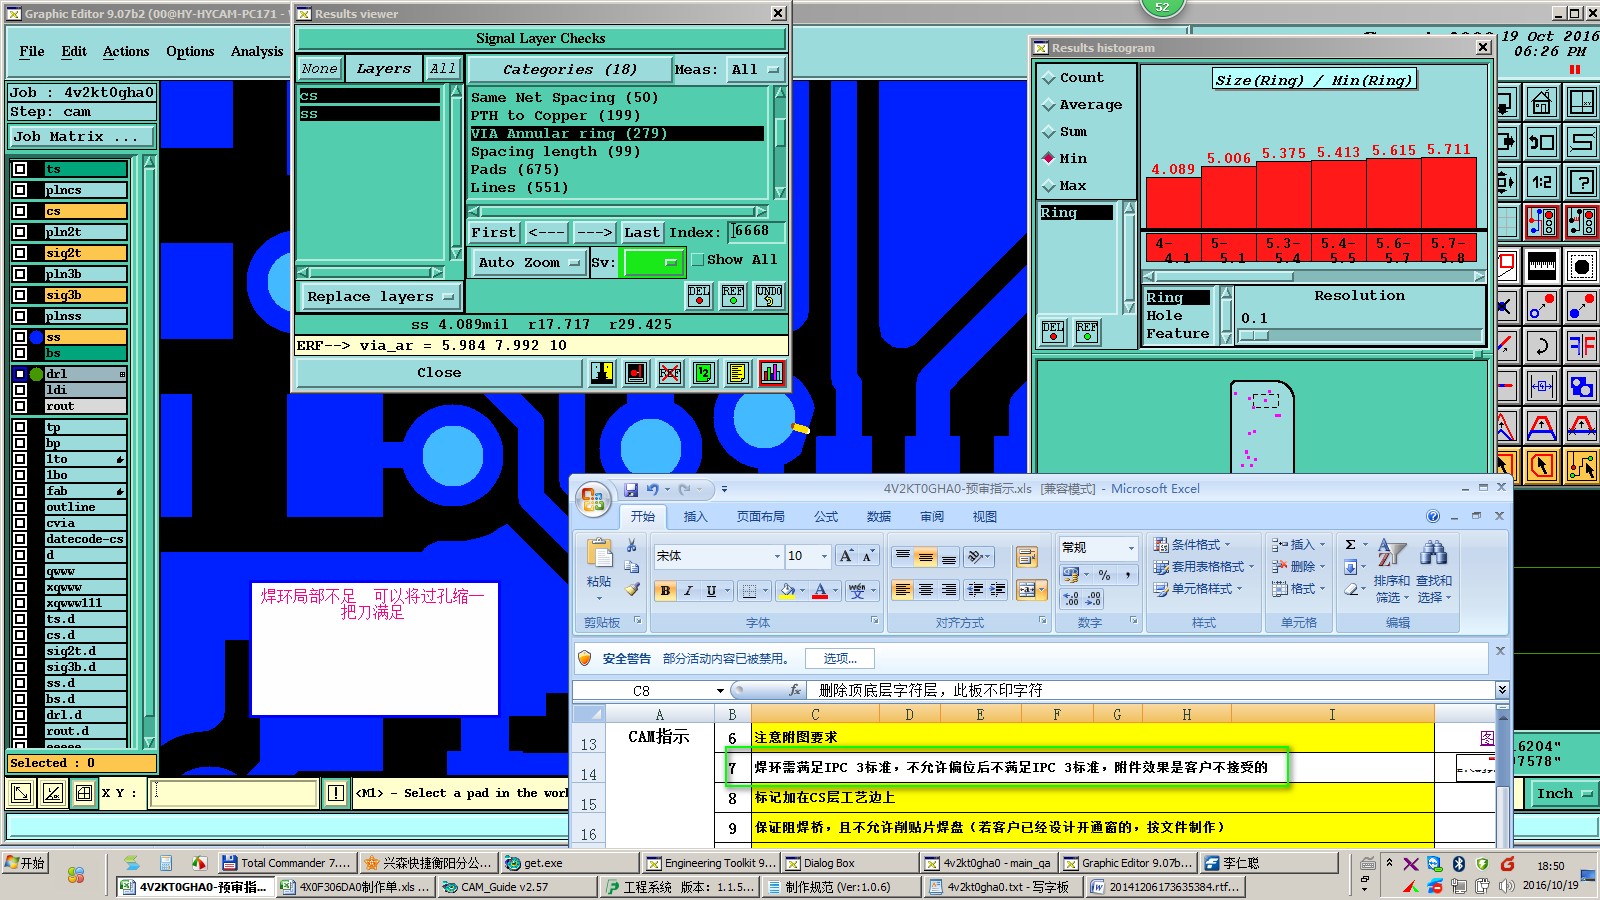Click the DEL icon in Results viewer

(699, 295)
